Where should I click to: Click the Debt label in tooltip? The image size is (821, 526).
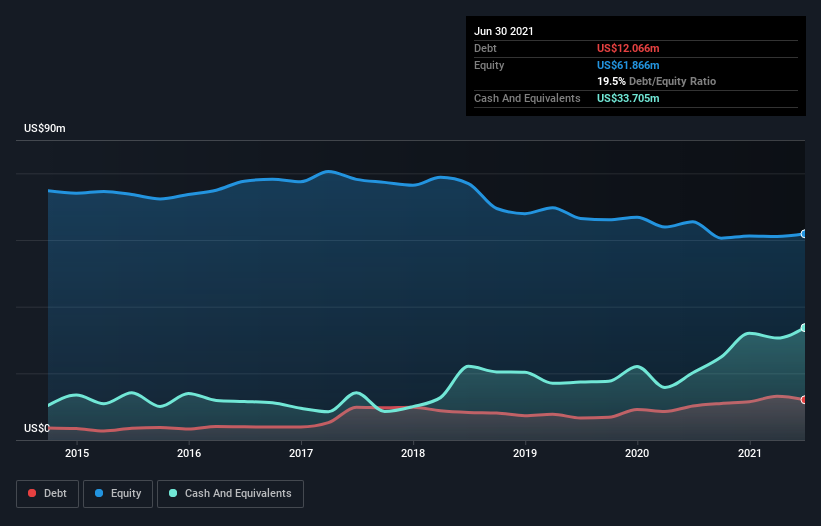coord(485,48)
